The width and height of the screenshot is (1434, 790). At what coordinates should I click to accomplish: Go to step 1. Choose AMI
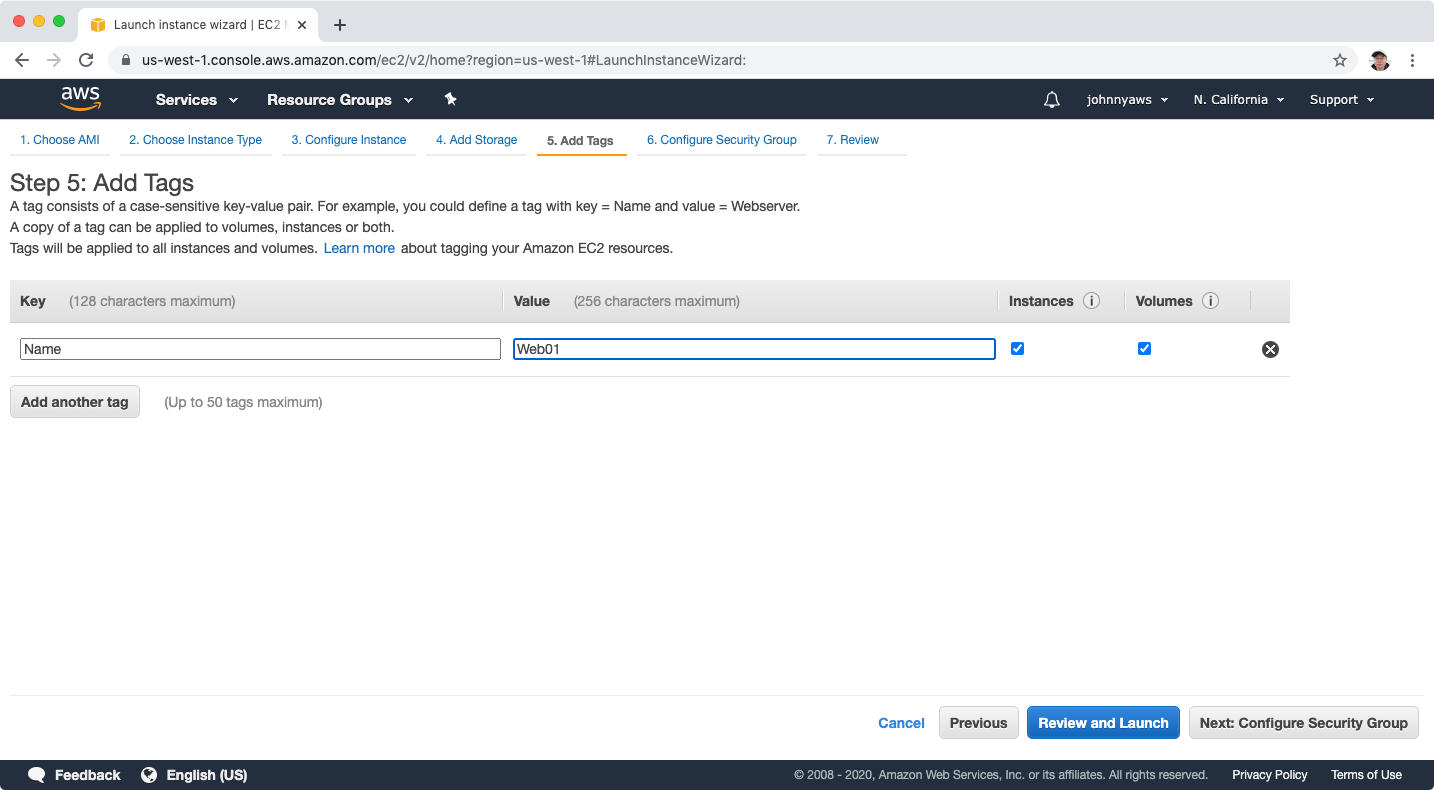click(x=60, y=140)
